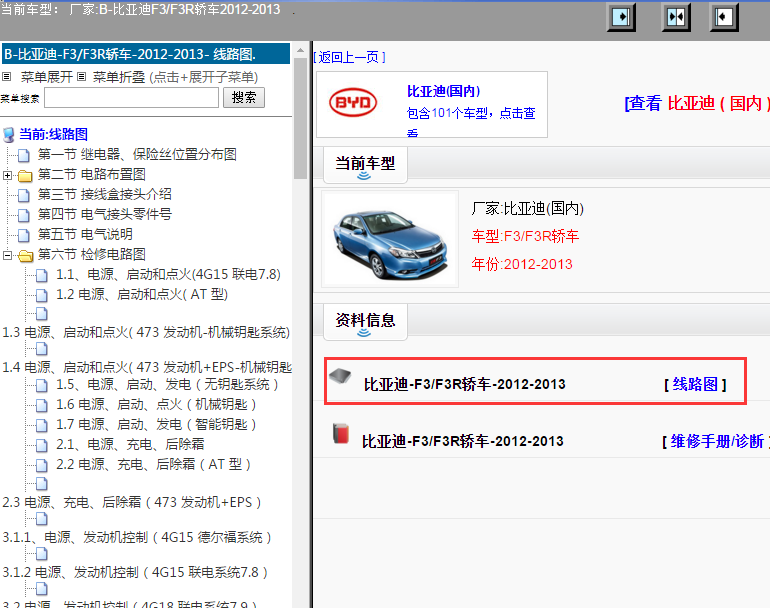This screenshot has height=608, width=770.
Task: Open 3.1.1、电源、发动机控制（4G15 德尔福系统）
Action: pyautogui.click(x=137, y=537)
